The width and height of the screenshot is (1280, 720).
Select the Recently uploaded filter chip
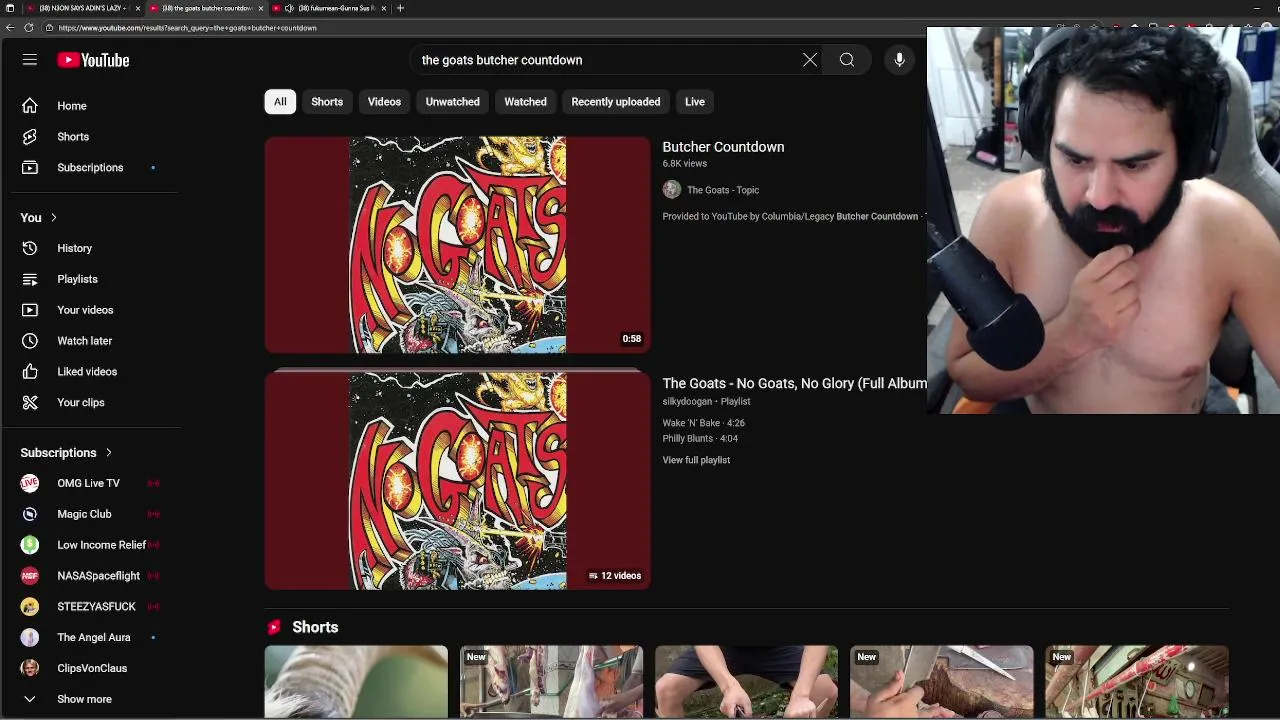point(616,102)
